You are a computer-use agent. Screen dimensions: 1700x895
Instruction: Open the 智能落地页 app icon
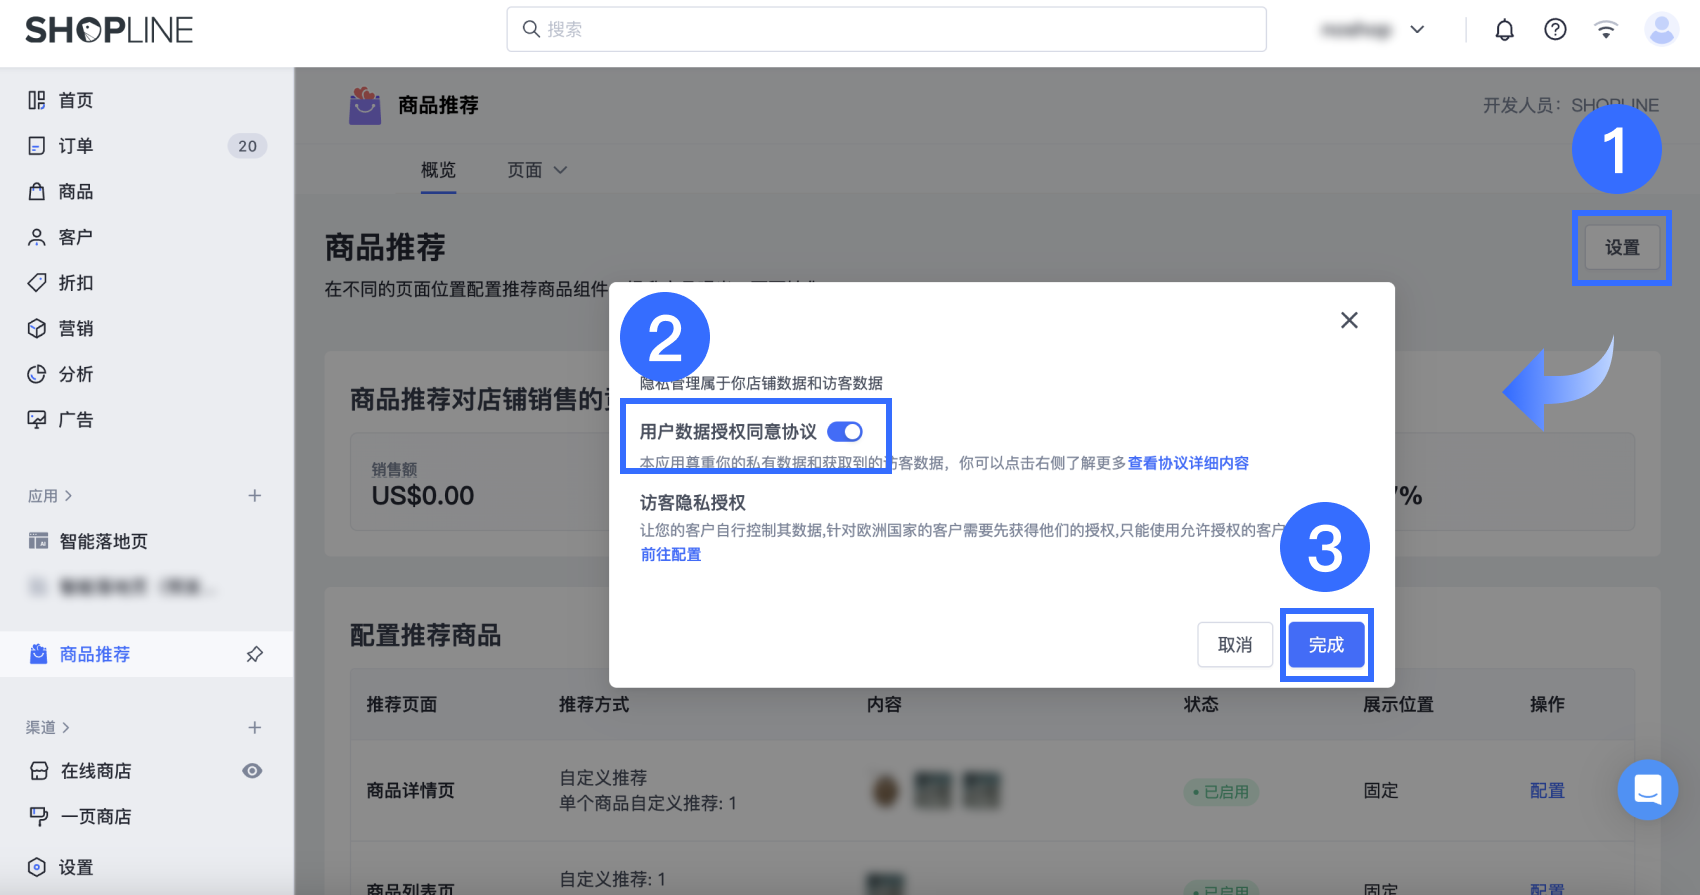coord(38,541)
